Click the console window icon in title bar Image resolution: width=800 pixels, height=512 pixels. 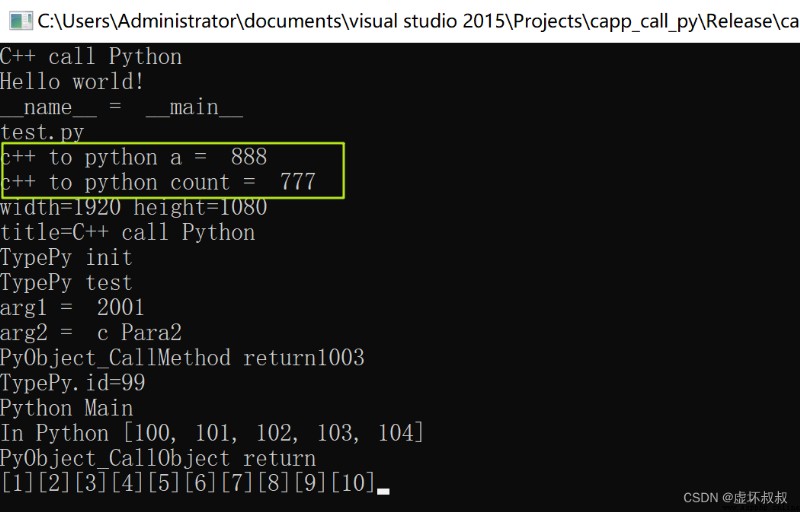click(x=21, y=20)
